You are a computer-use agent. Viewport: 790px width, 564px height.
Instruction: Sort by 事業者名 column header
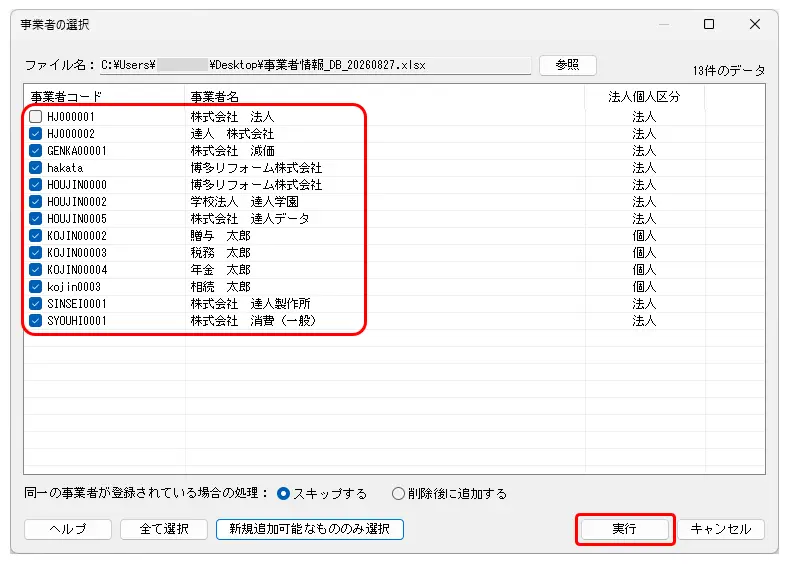[384, 97]
